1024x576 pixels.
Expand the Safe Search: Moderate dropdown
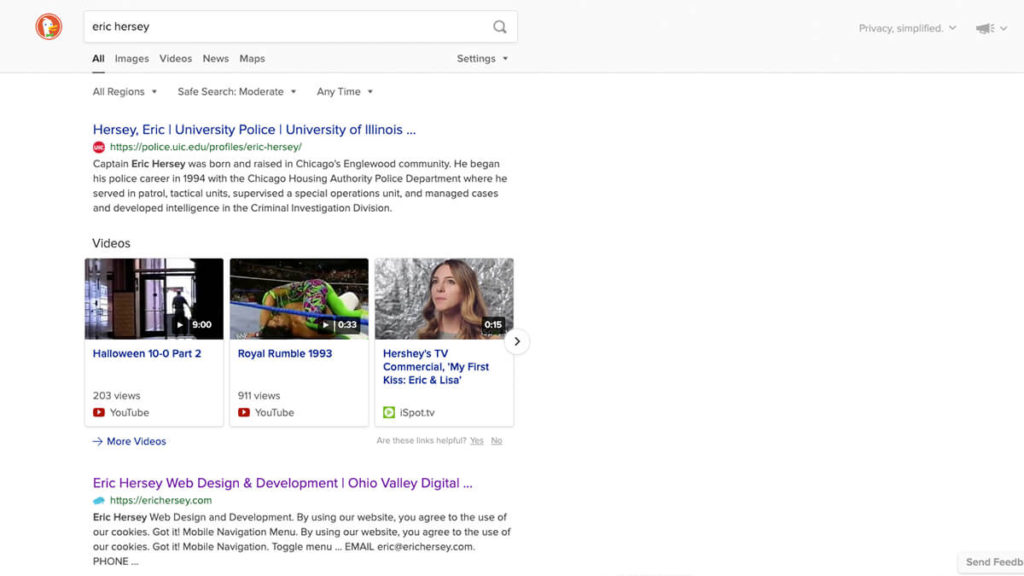pyautogui.click(x=237, y=92)
